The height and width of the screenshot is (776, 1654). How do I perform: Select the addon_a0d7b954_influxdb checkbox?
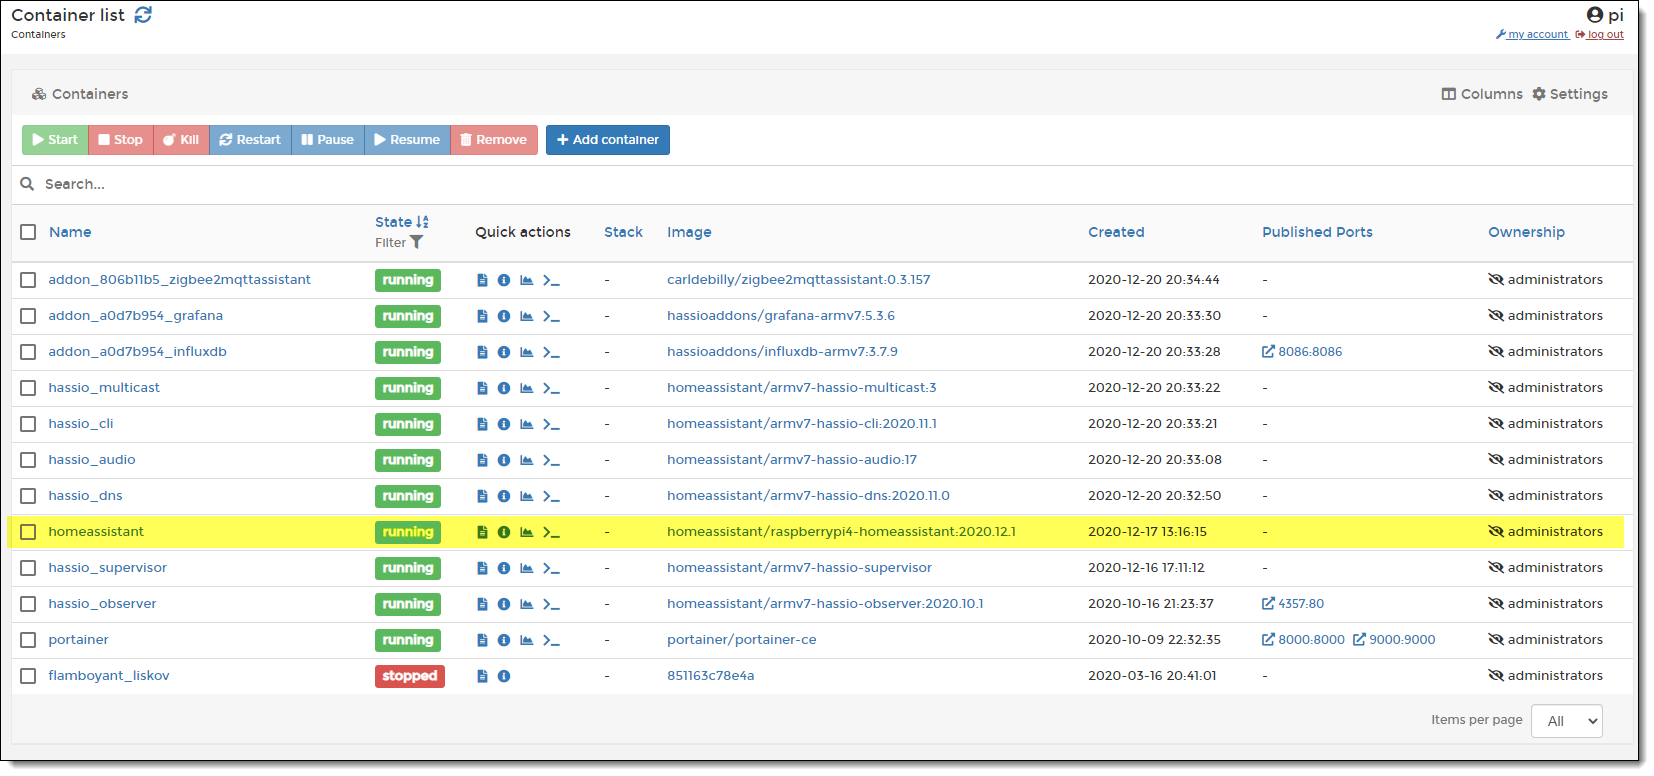click(28, 352)
